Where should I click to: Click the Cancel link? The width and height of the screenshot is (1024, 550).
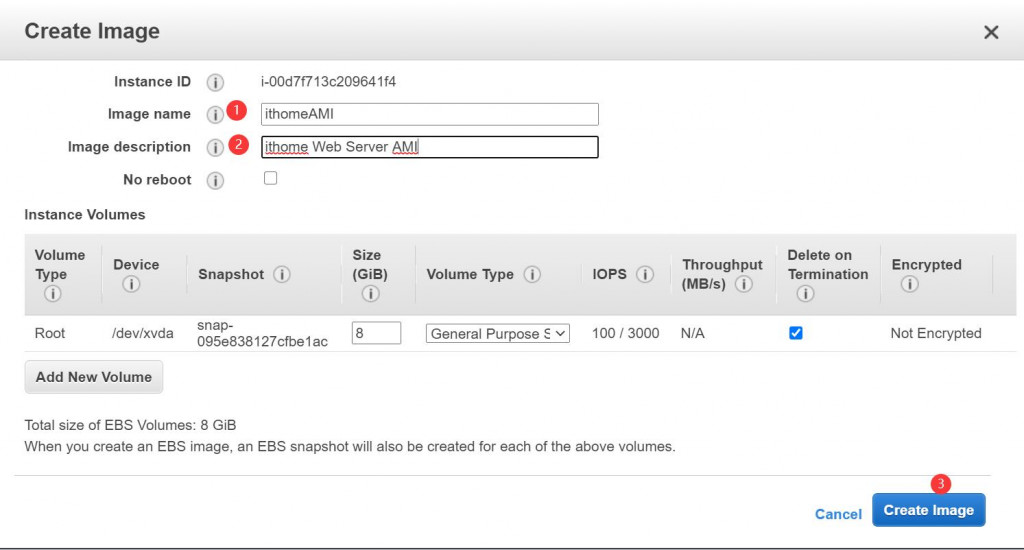[838, 514]
